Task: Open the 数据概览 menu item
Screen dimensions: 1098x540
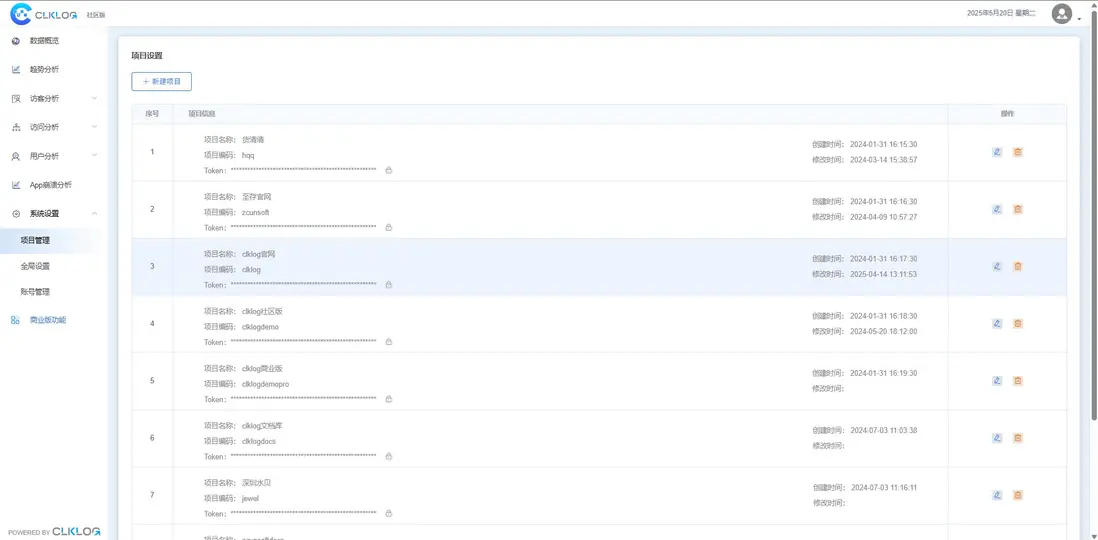Action: pyautogui.click(x=44, y=41)
